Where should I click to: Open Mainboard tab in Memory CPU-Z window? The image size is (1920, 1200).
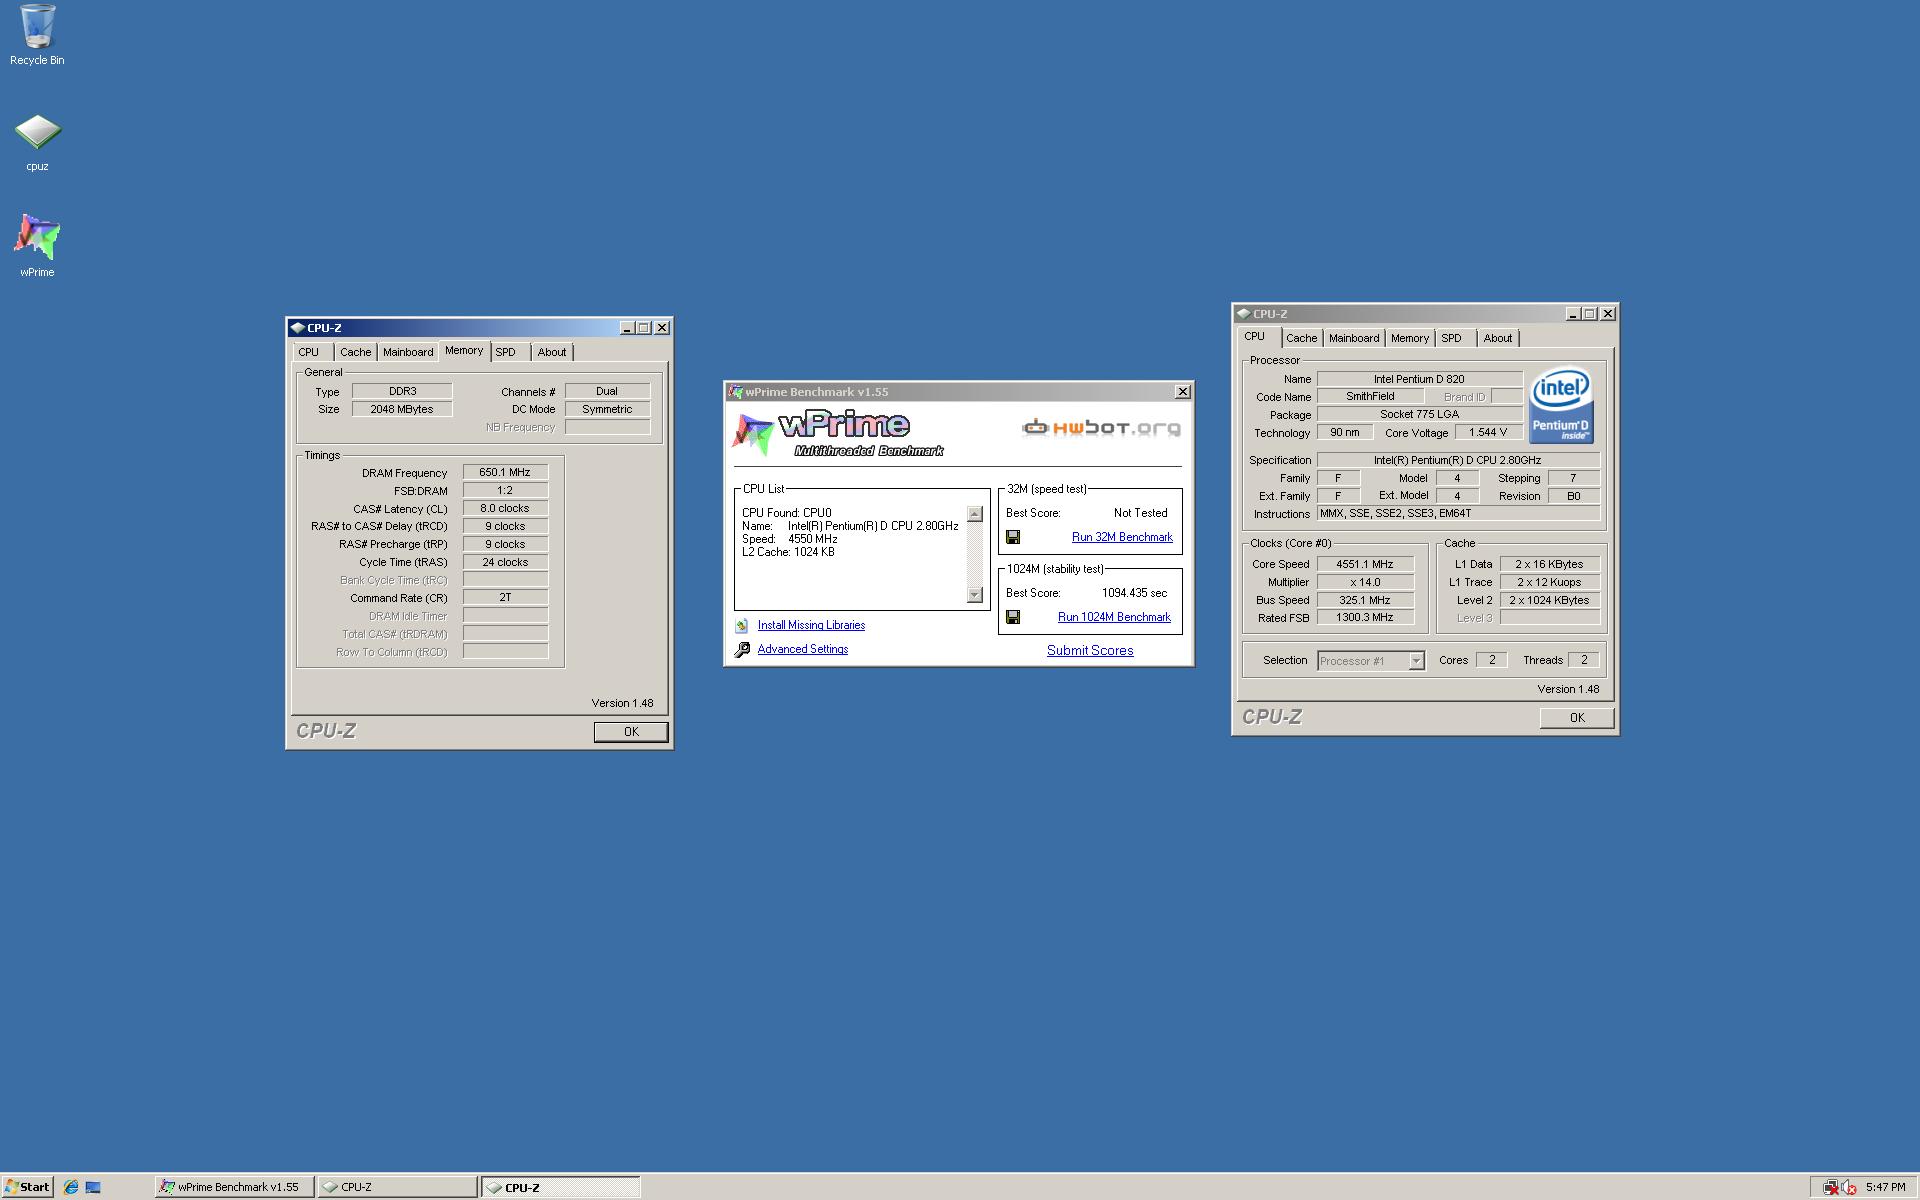click(408, 352)
